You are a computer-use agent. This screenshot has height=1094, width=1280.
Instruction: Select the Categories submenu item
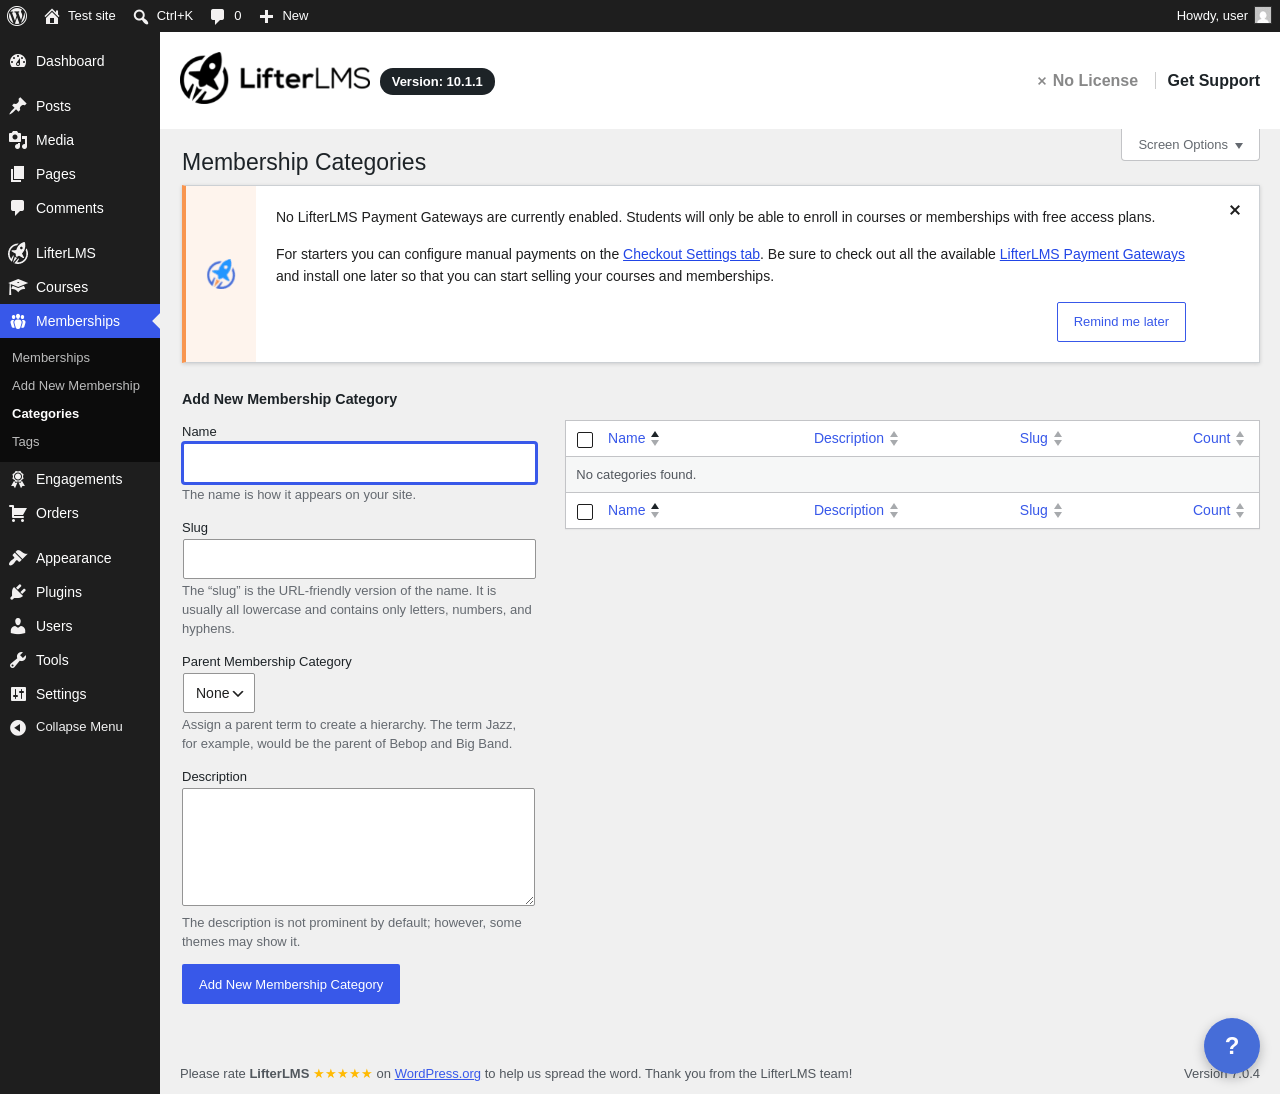click(x=45, y=414)
